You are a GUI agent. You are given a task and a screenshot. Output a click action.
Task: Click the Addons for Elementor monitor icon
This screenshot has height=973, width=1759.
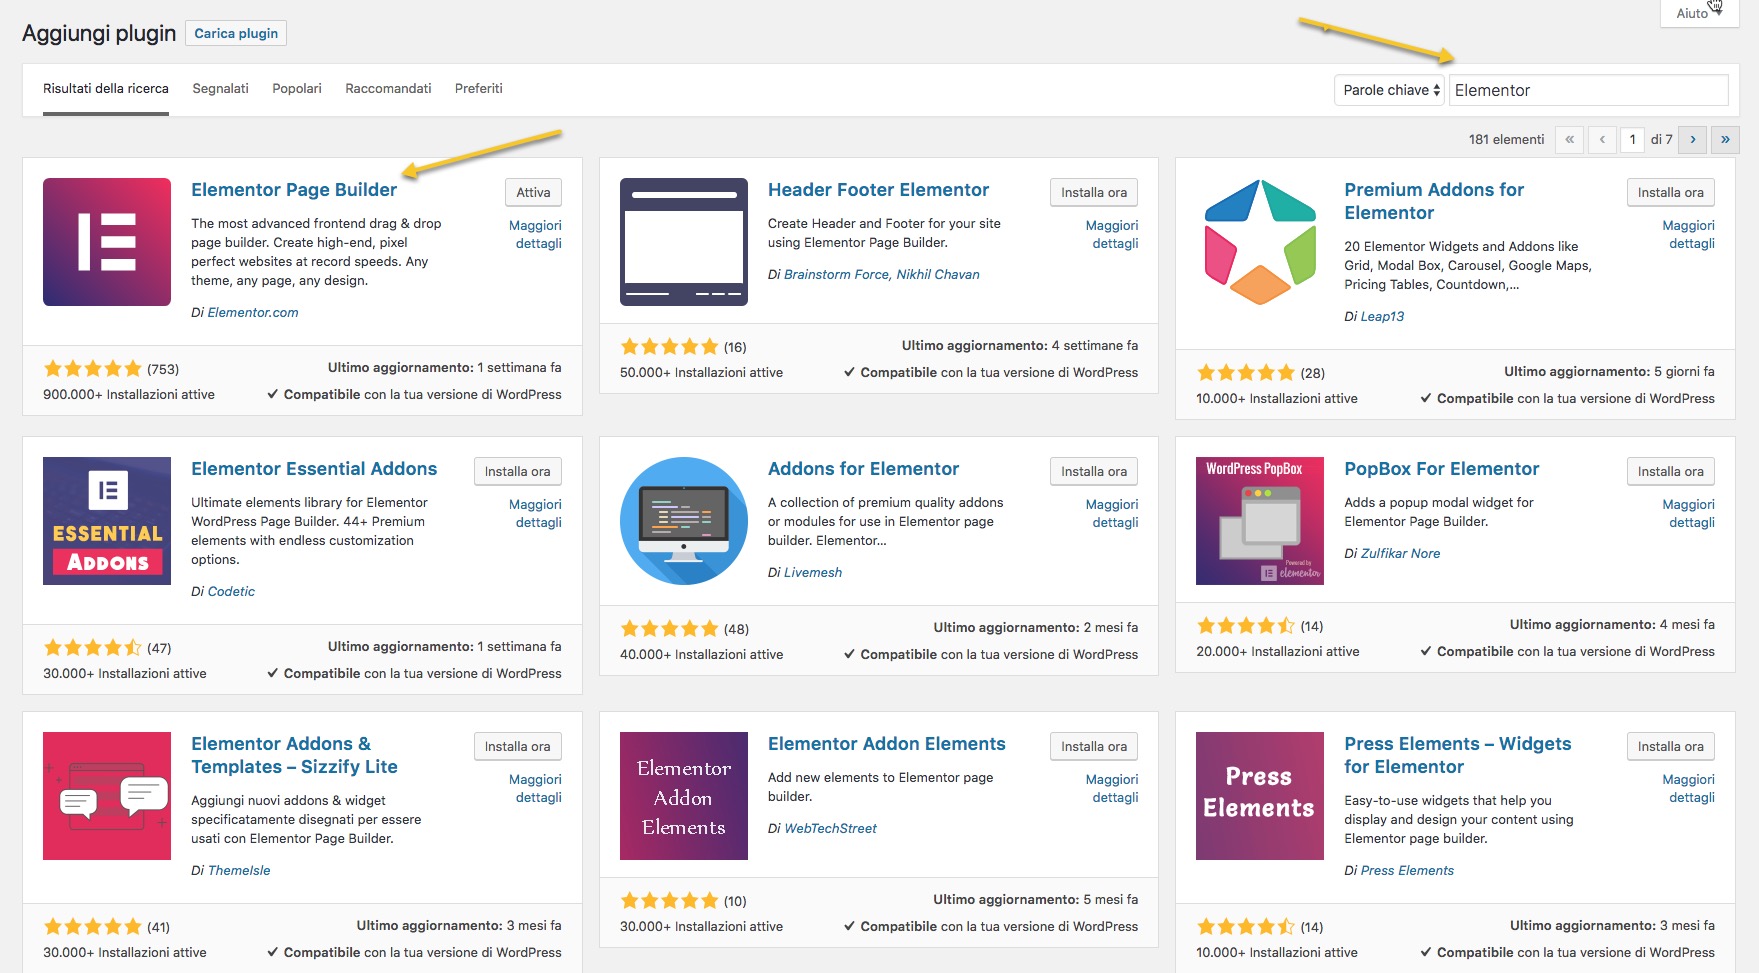[684, 521]
